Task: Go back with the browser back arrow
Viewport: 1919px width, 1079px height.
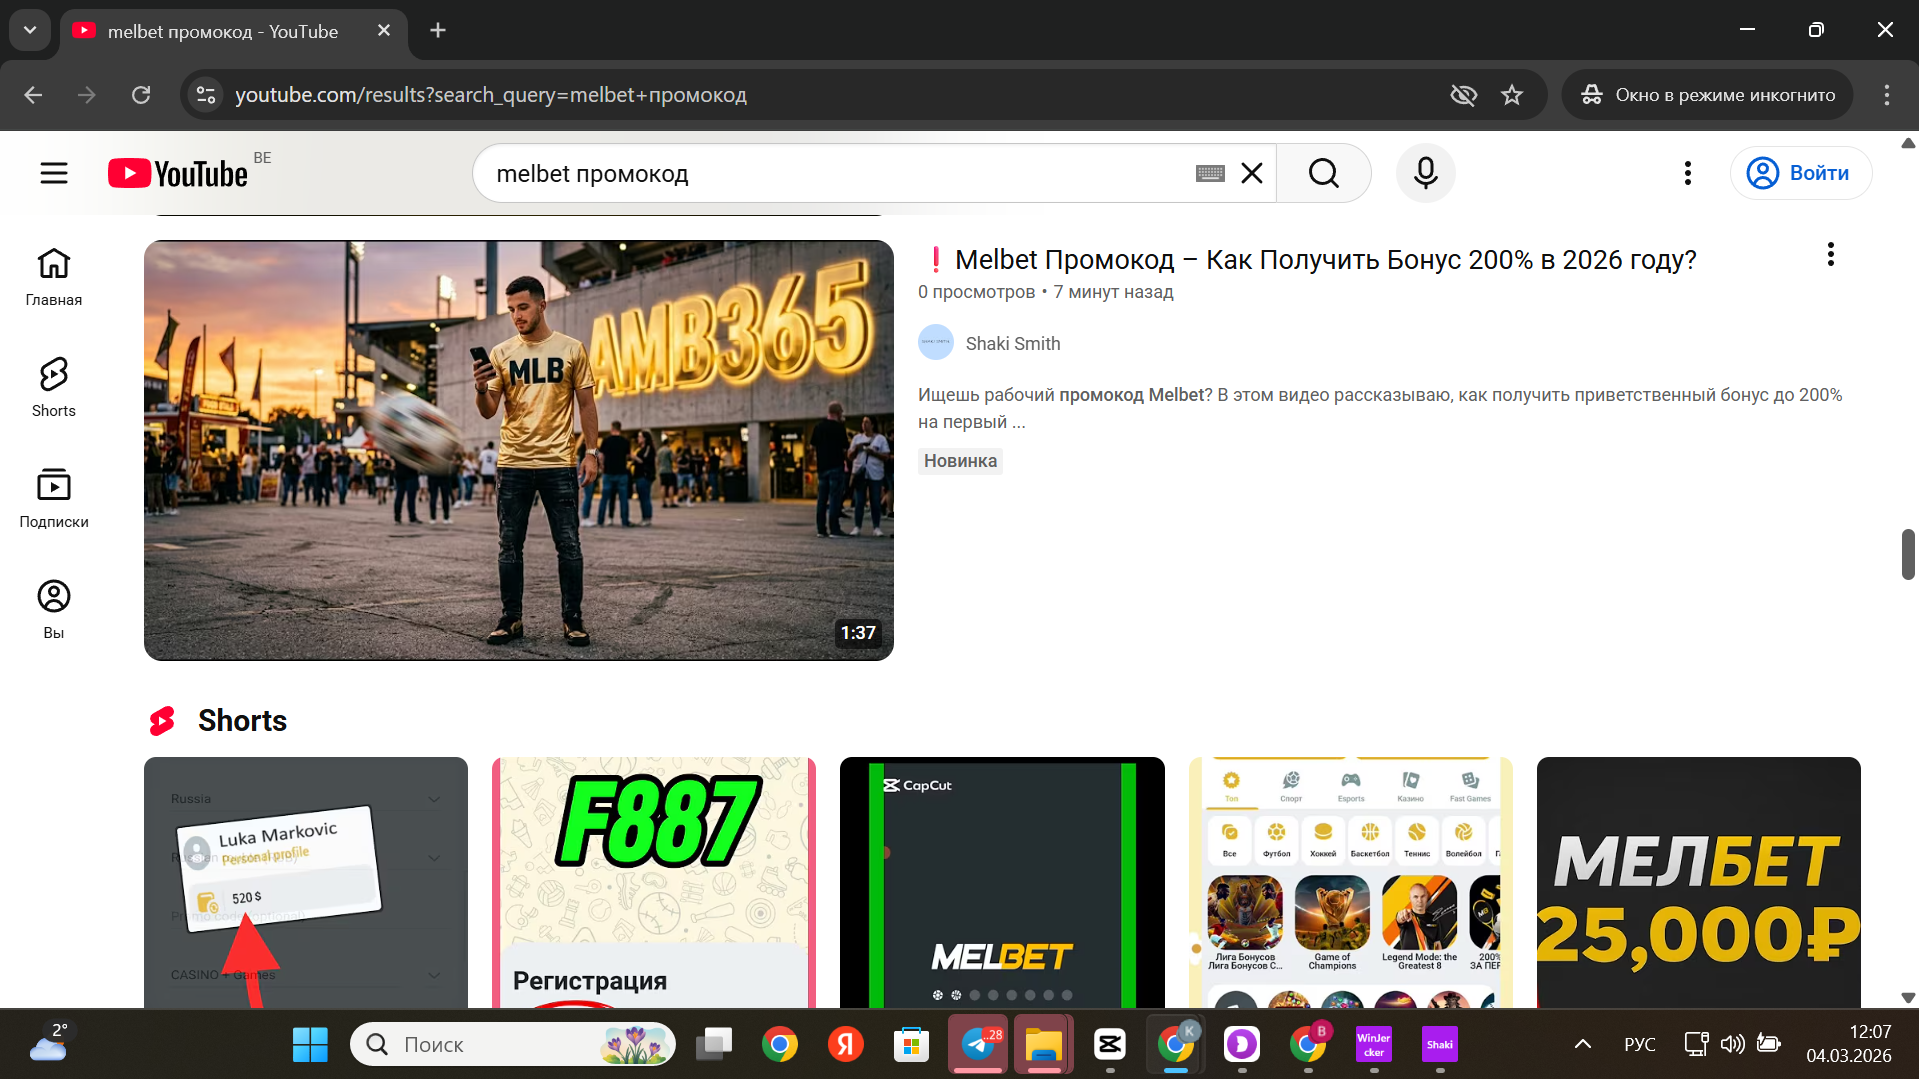Action: click(x=33, y=95)
